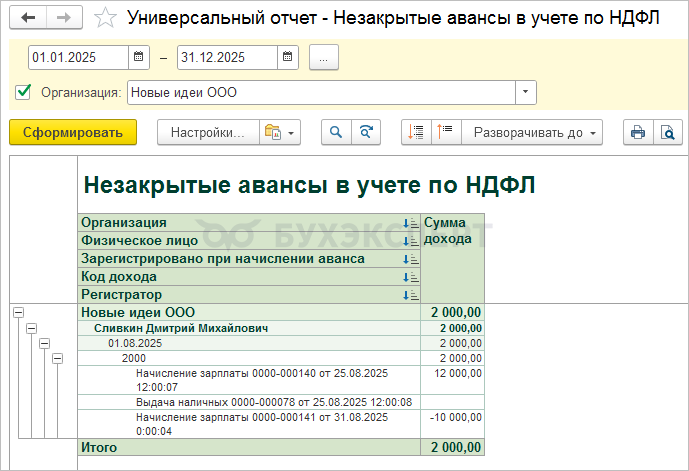Open report variants dropdown next to Настройки
The height and width of the screenshot is (471, 689).
[278, 132]
